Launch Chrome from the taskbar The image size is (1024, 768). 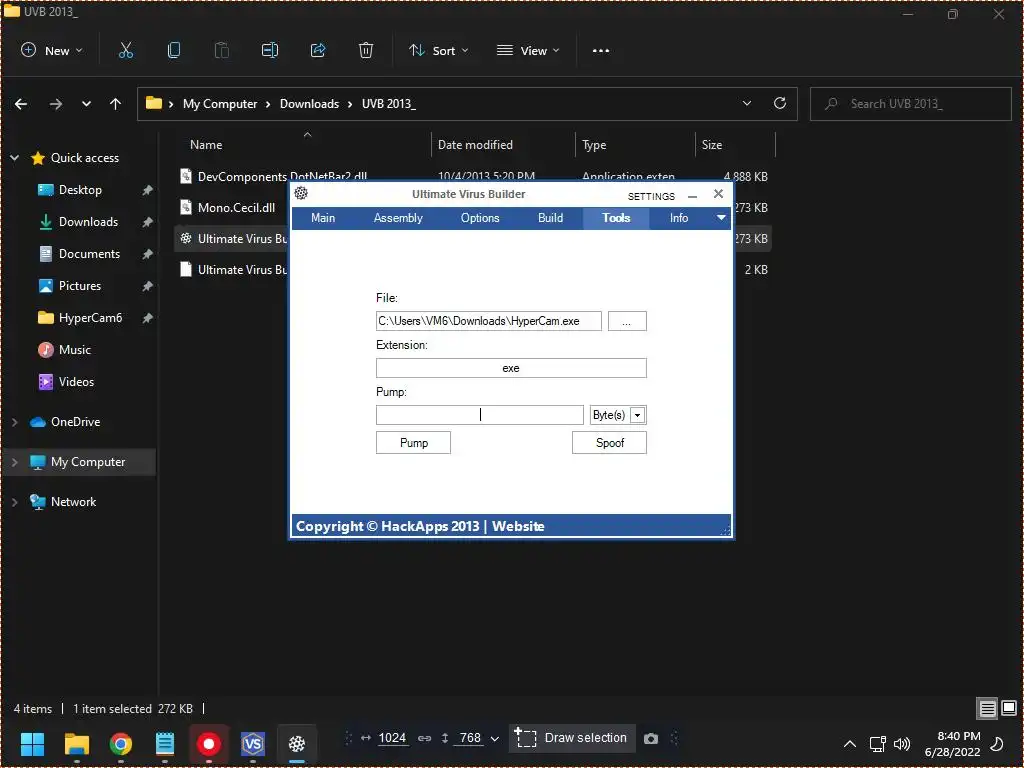(121, 743)
